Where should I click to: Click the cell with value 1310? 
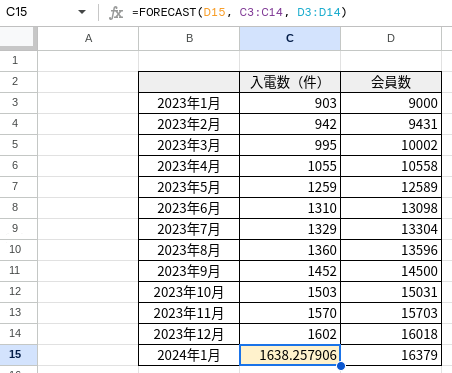pyautogui.click(x=290, y=208)
